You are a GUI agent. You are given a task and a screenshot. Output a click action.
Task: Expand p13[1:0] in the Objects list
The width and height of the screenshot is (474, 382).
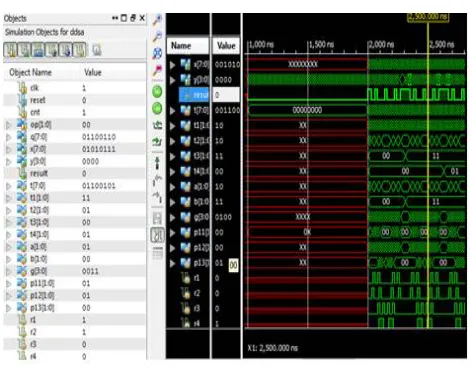(x=8, y=308)
